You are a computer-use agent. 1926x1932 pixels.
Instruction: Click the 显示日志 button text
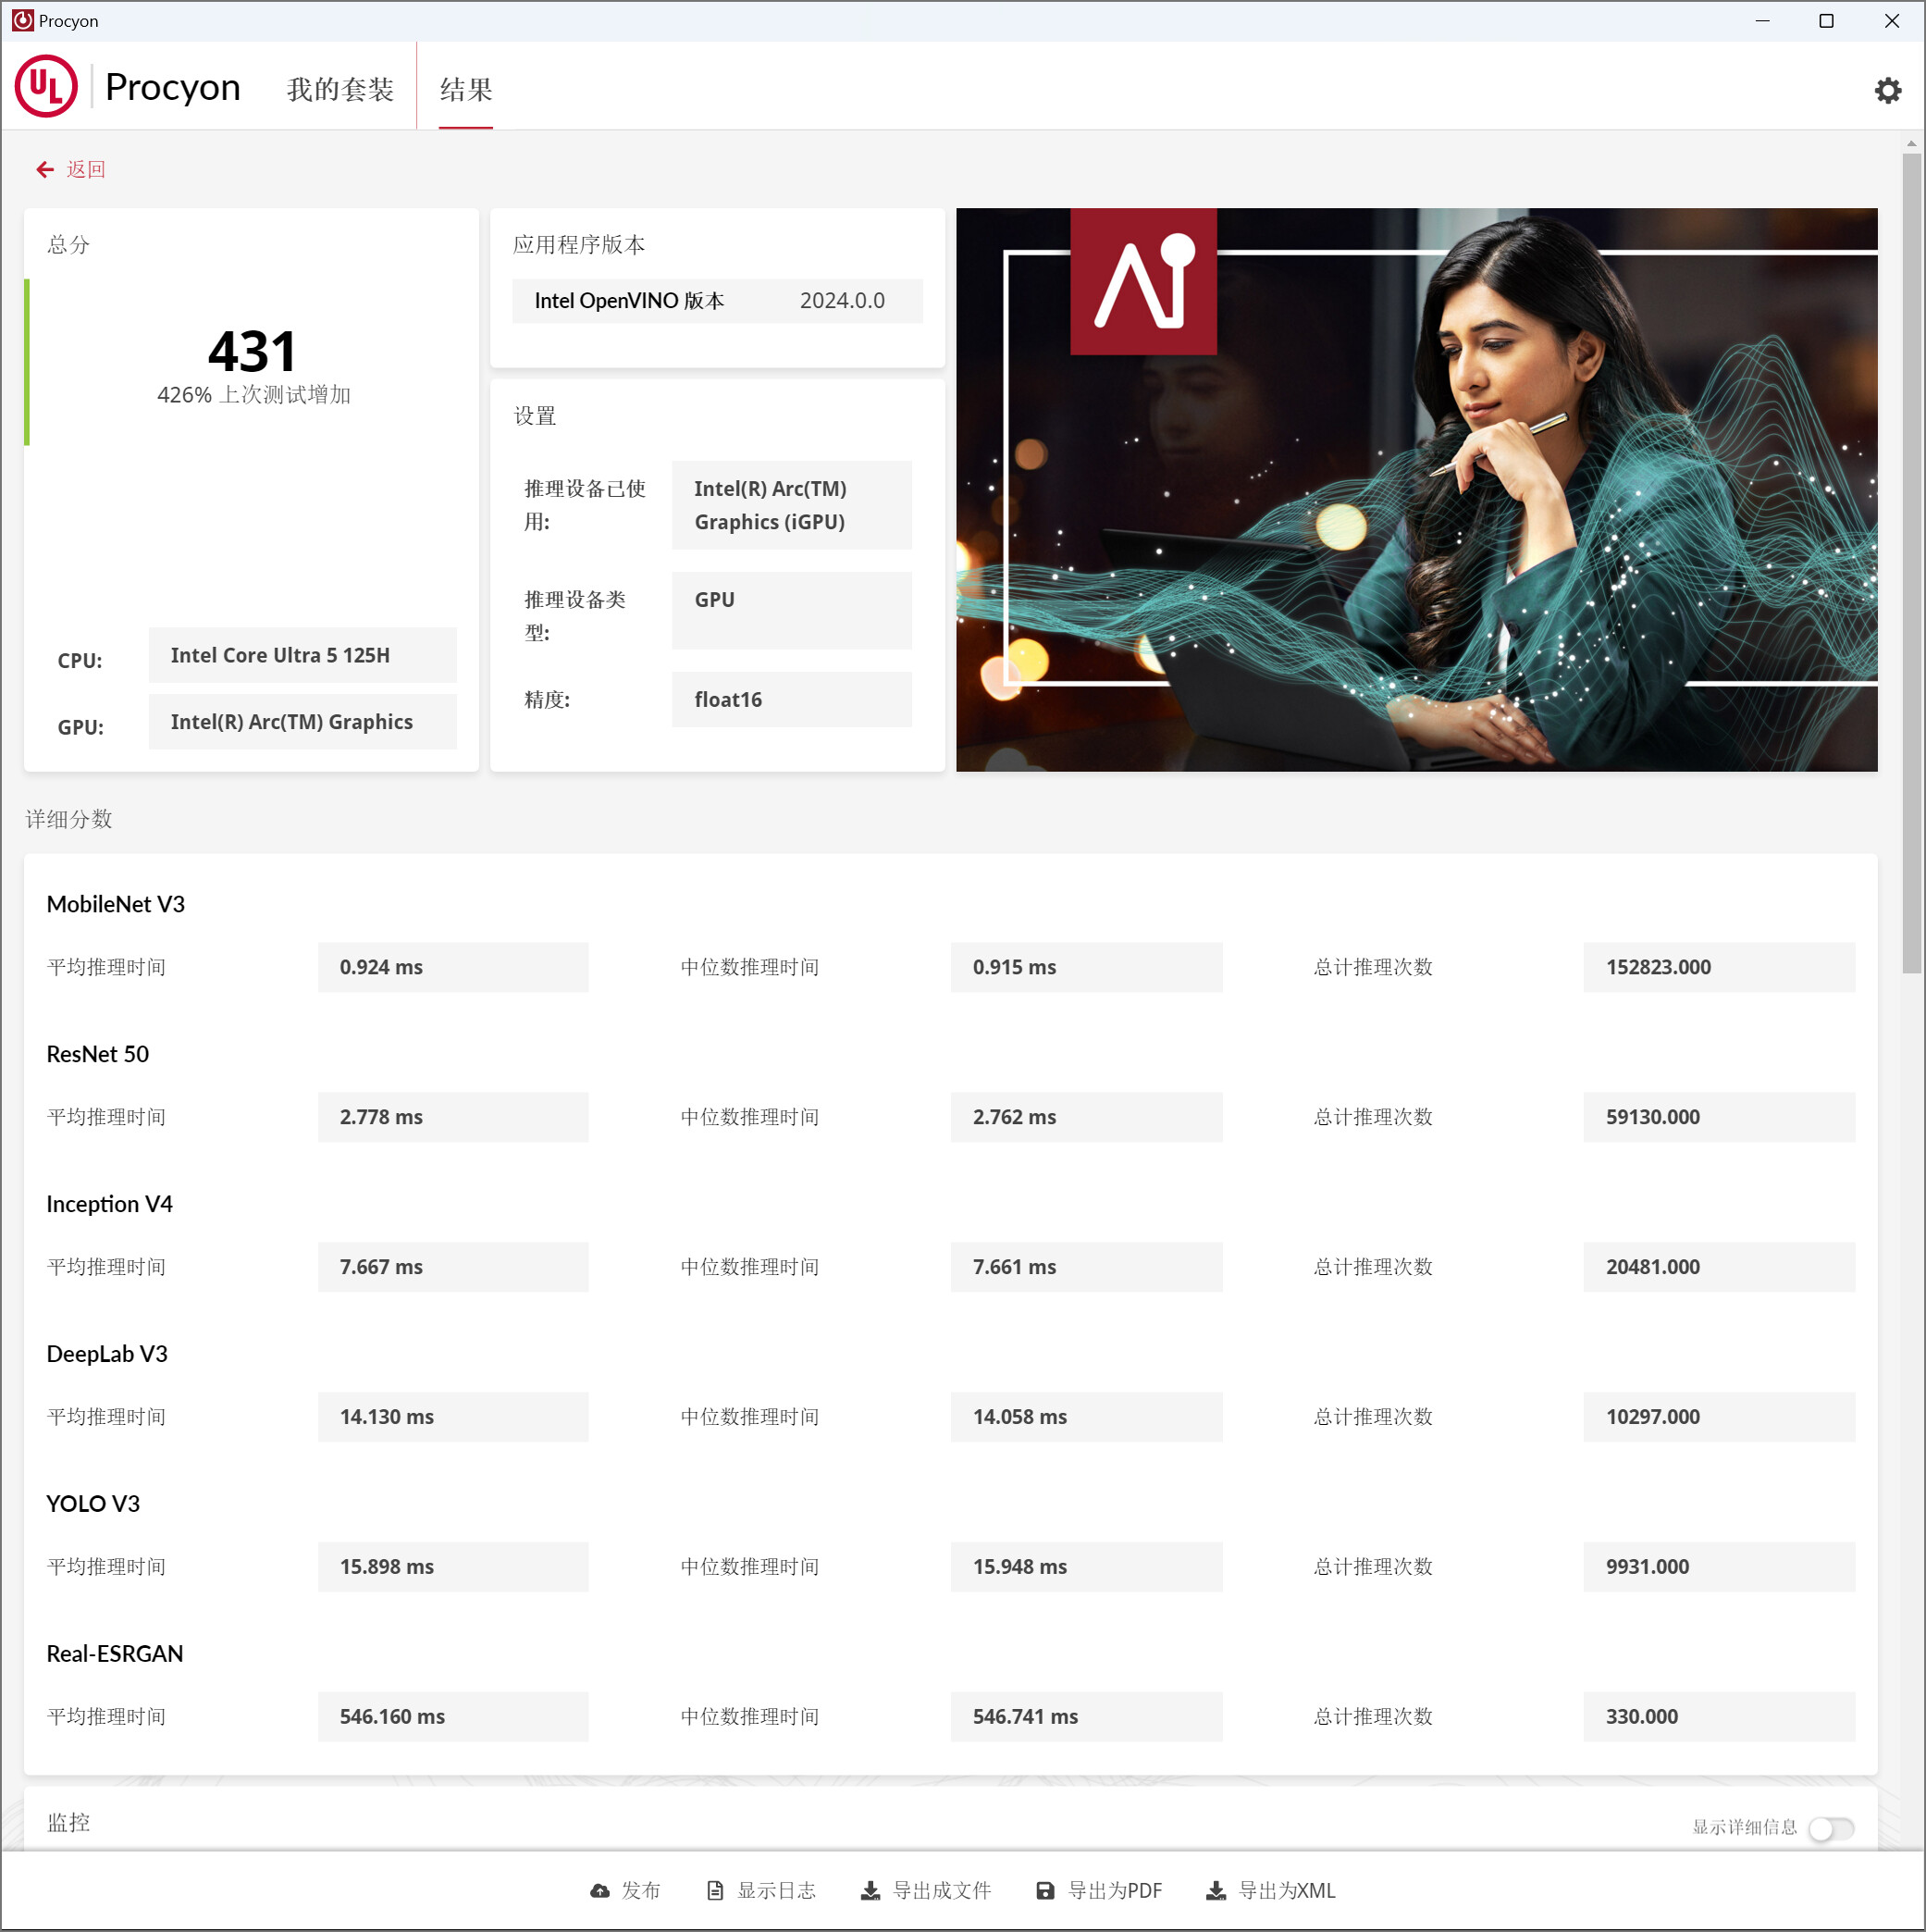776,1890
